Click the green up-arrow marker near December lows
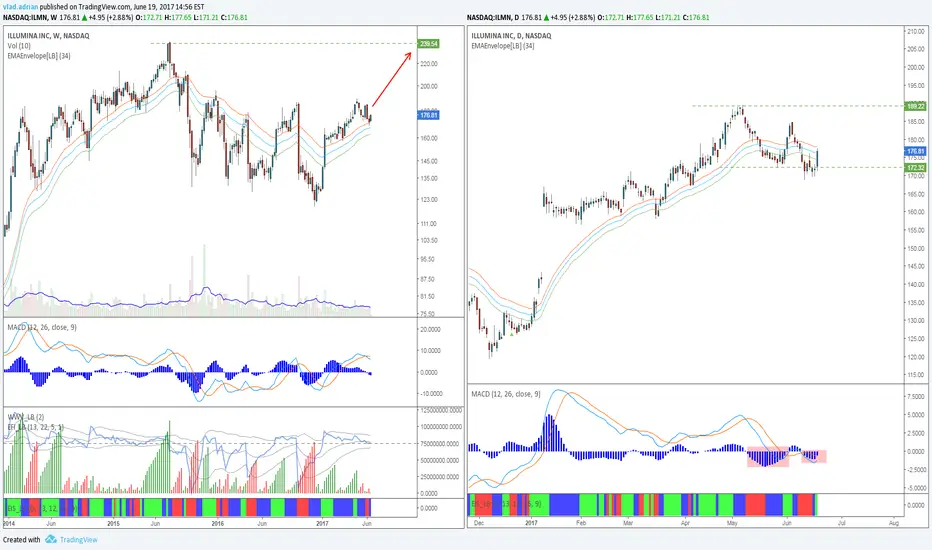Screen dimensions: 932x550 click(x=511, y=334)
